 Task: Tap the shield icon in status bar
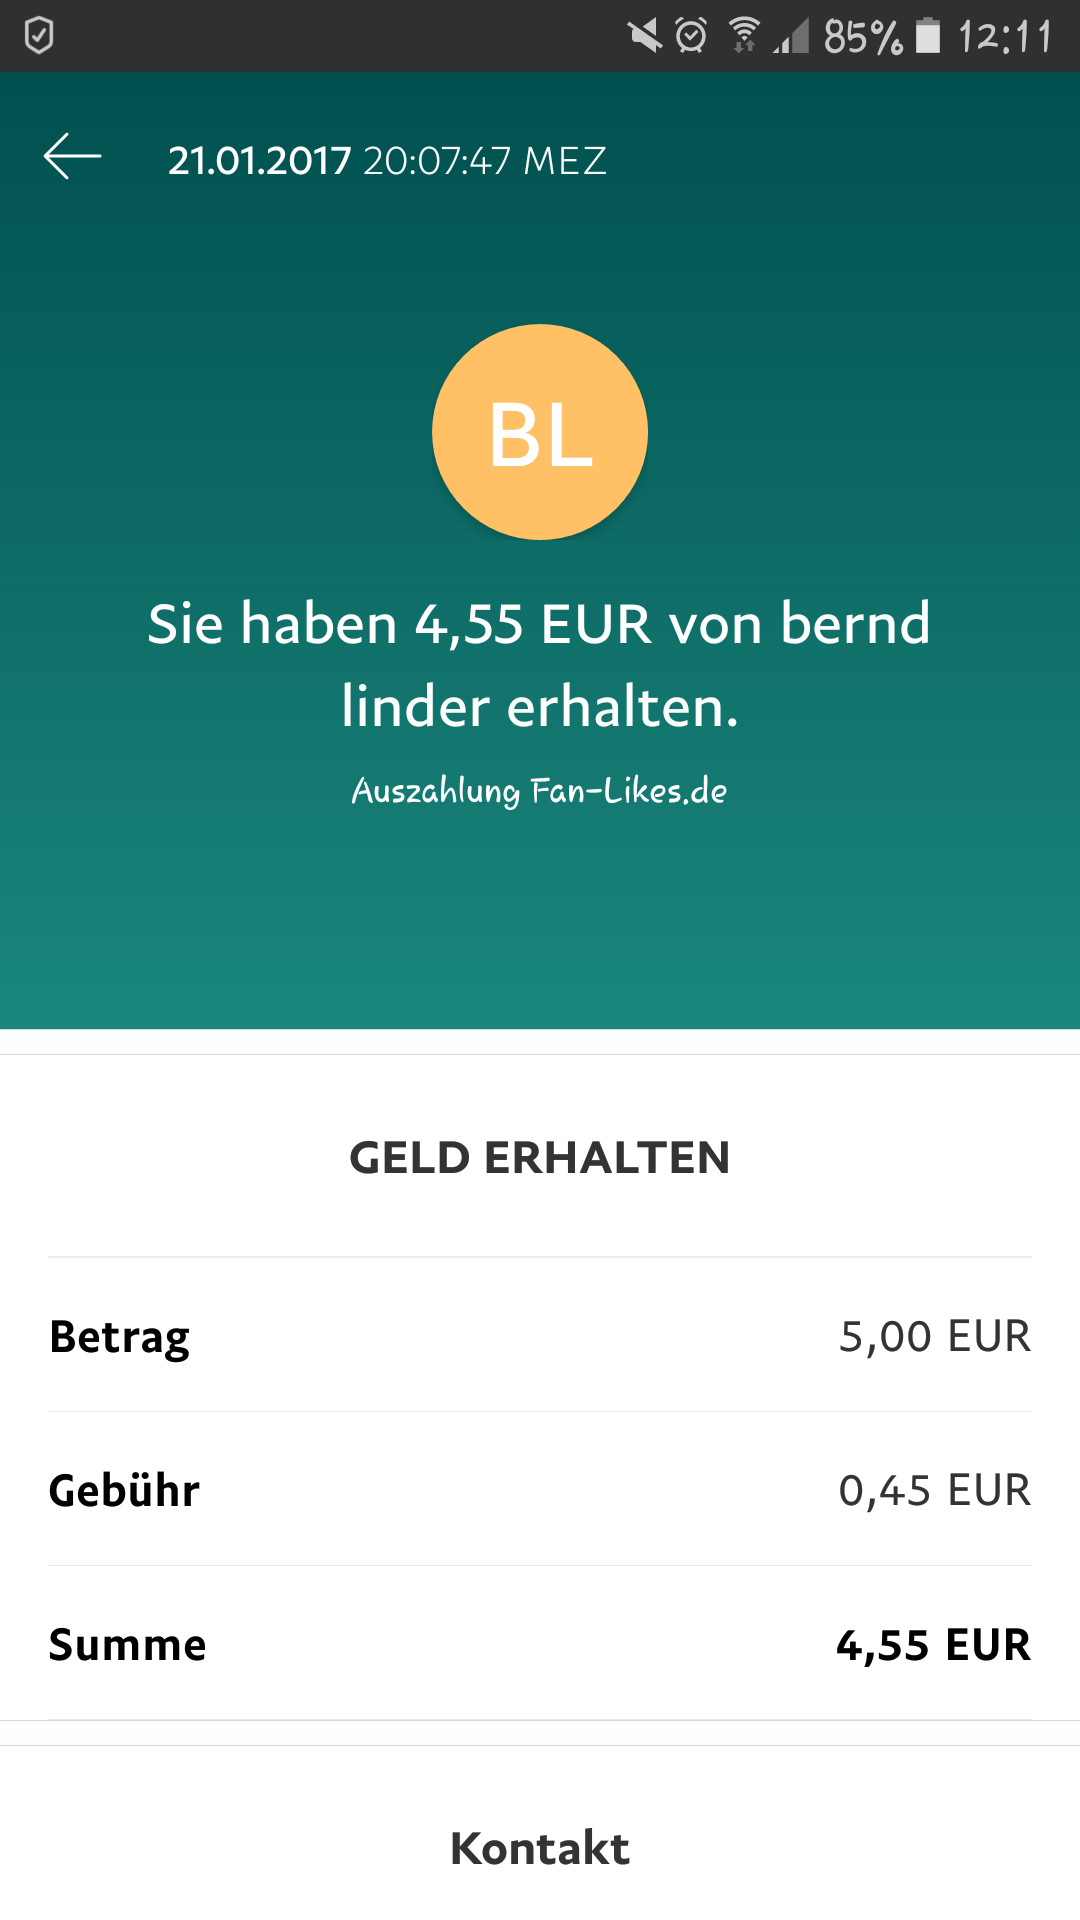click(39, 36)
